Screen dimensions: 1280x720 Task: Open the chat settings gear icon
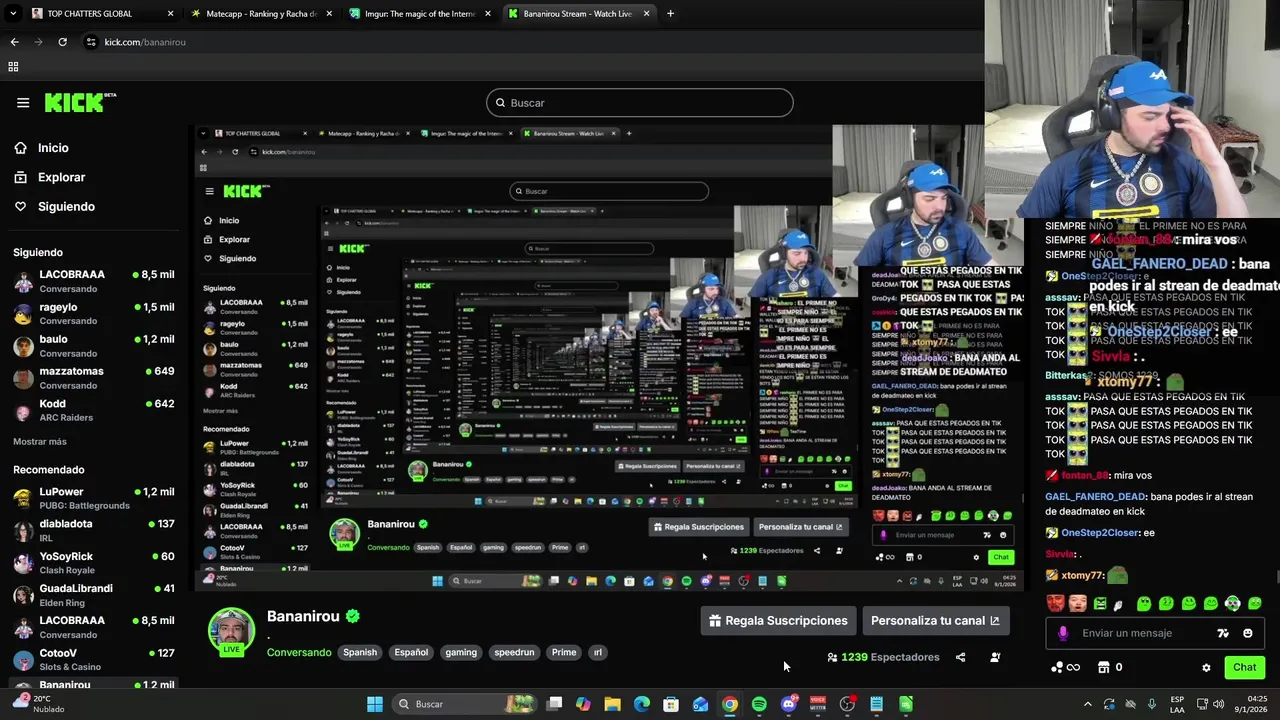1206,667
